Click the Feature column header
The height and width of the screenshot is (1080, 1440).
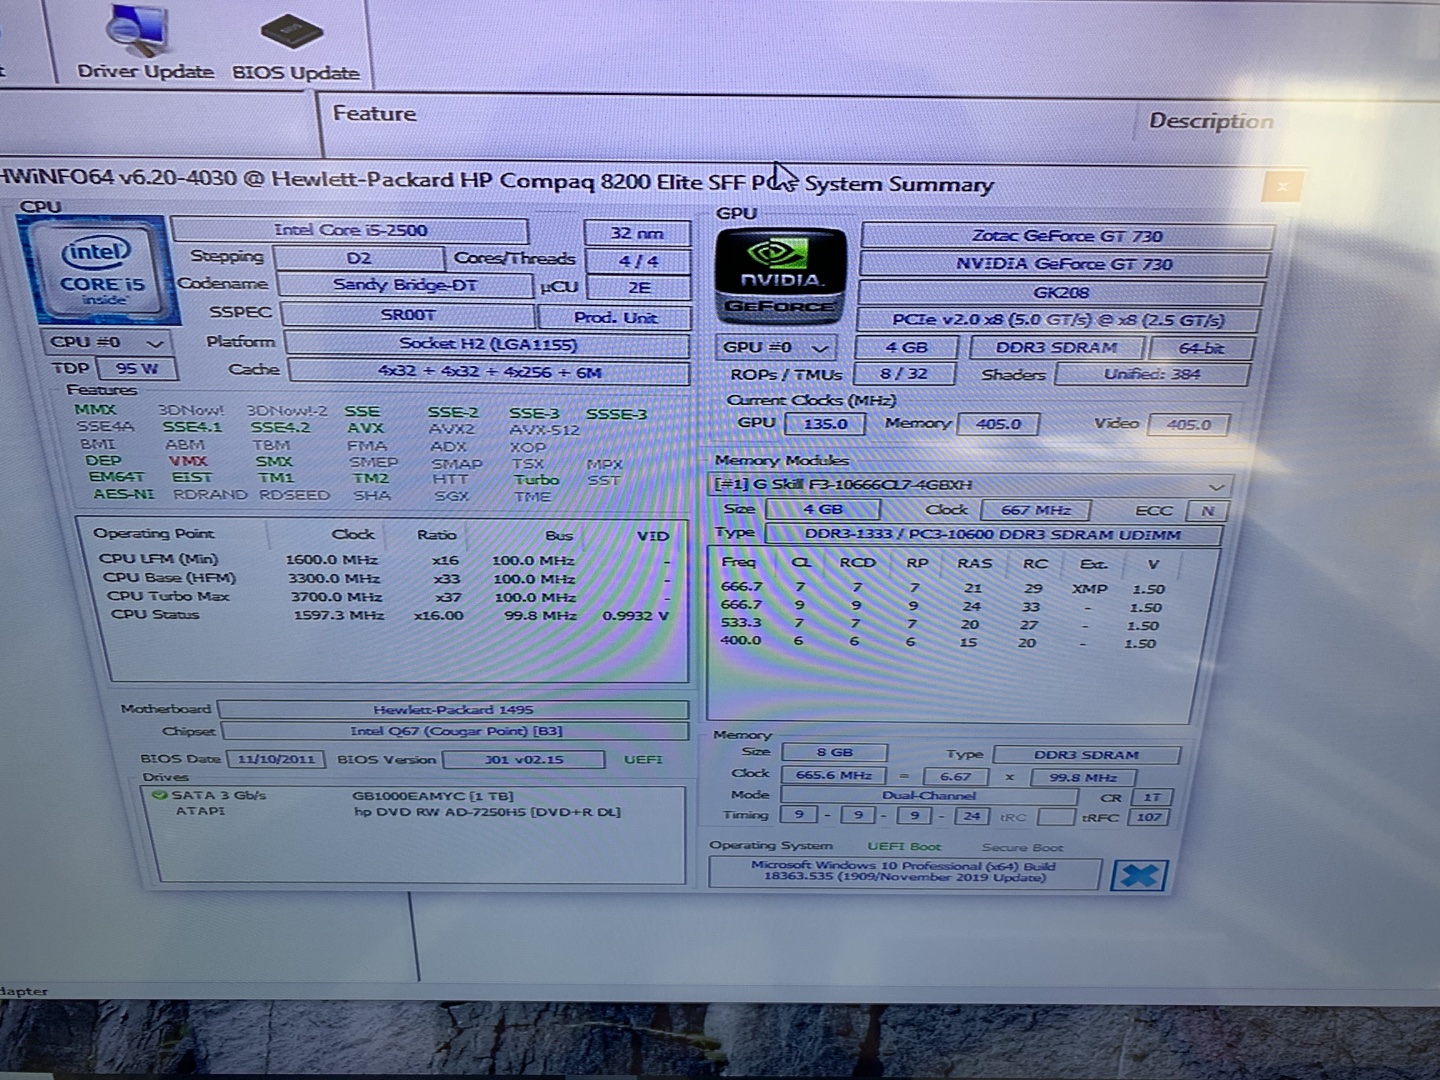[374, 113]
